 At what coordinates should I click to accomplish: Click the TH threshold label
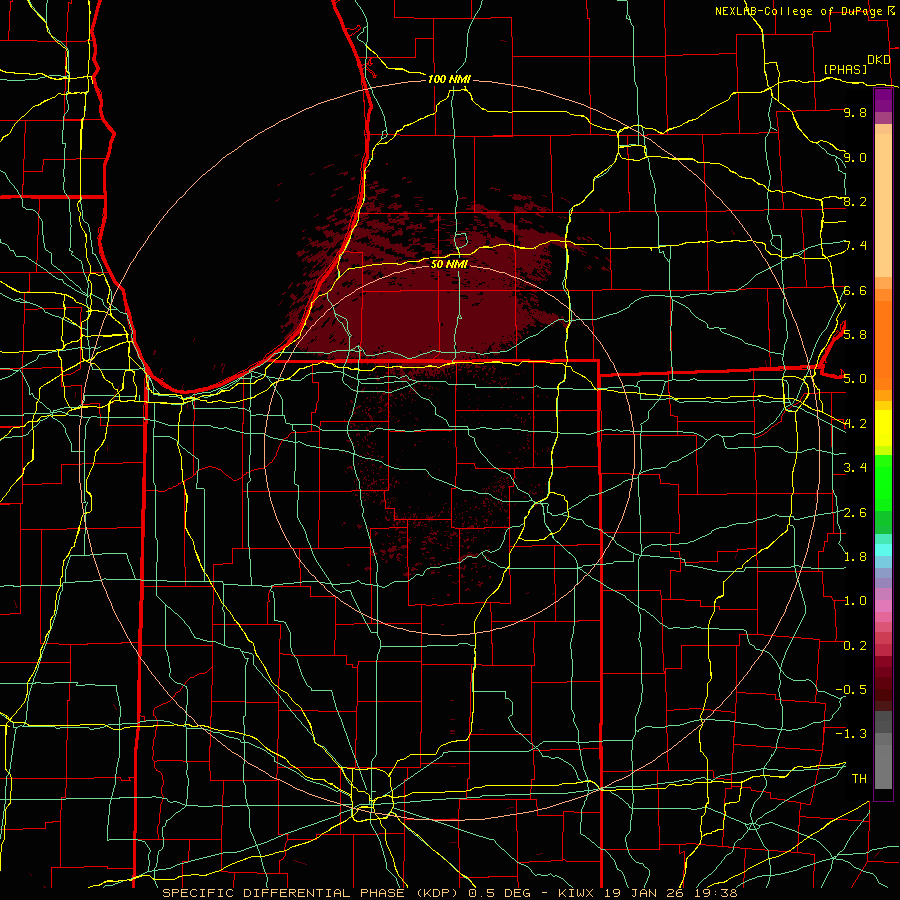tap(859, 778)
